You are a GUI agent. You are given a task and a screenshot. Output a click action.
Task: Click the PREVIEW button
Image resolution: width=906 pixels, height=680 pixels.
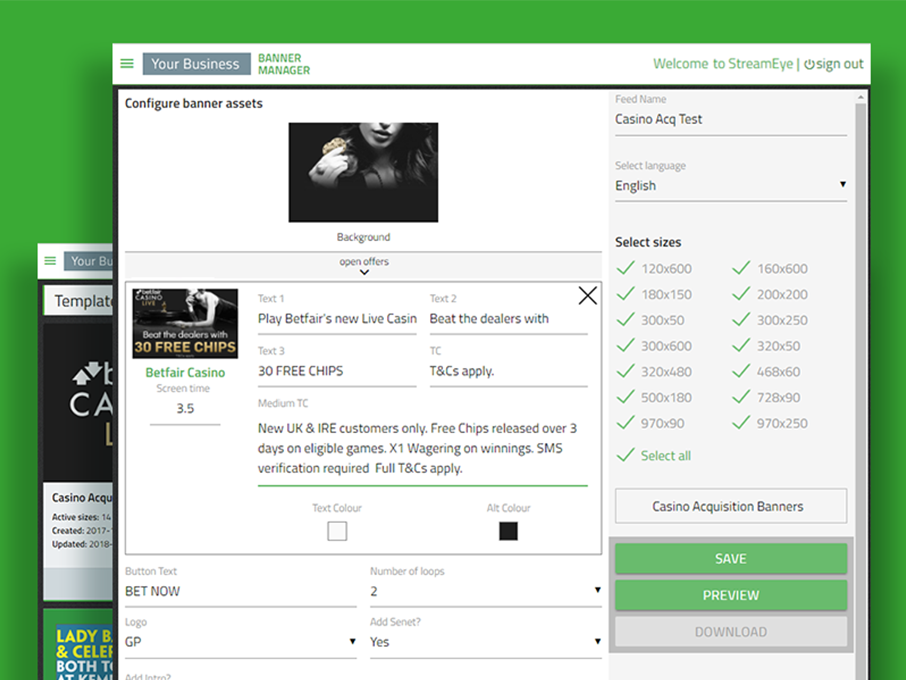[x=731, y=595]
